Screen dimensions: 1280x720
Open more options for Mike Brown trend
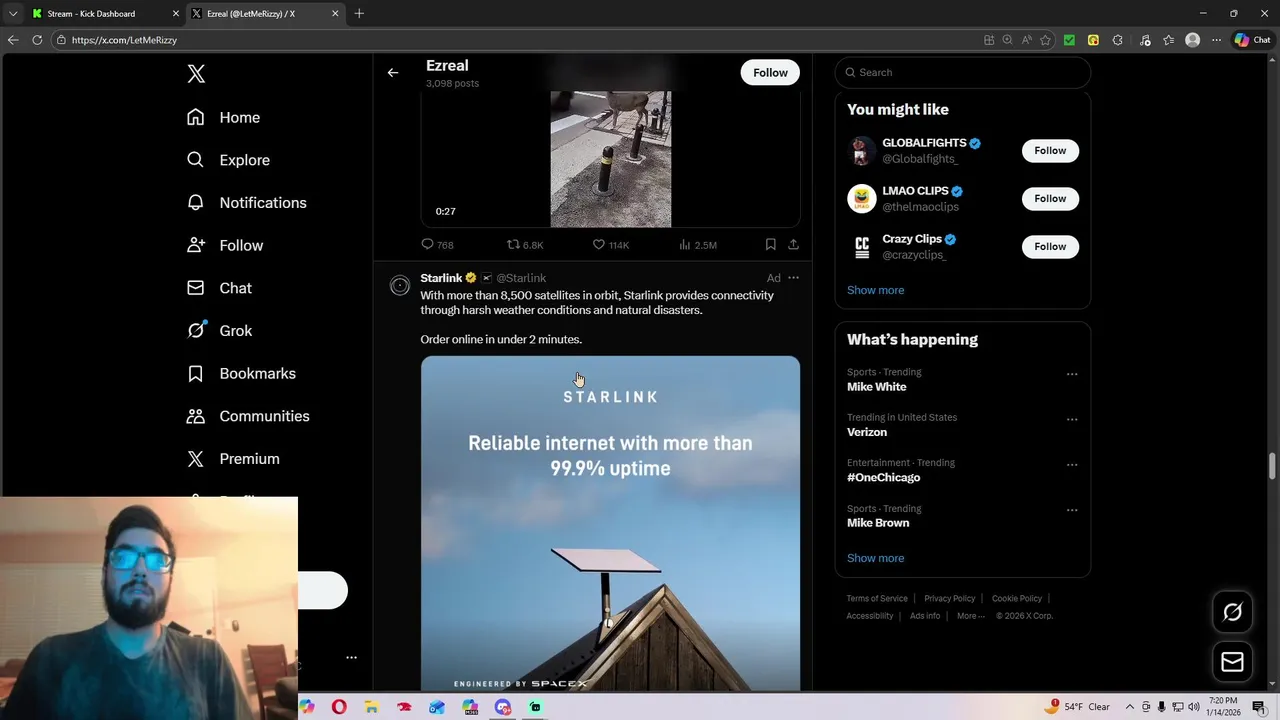(x=1072, y=510)
